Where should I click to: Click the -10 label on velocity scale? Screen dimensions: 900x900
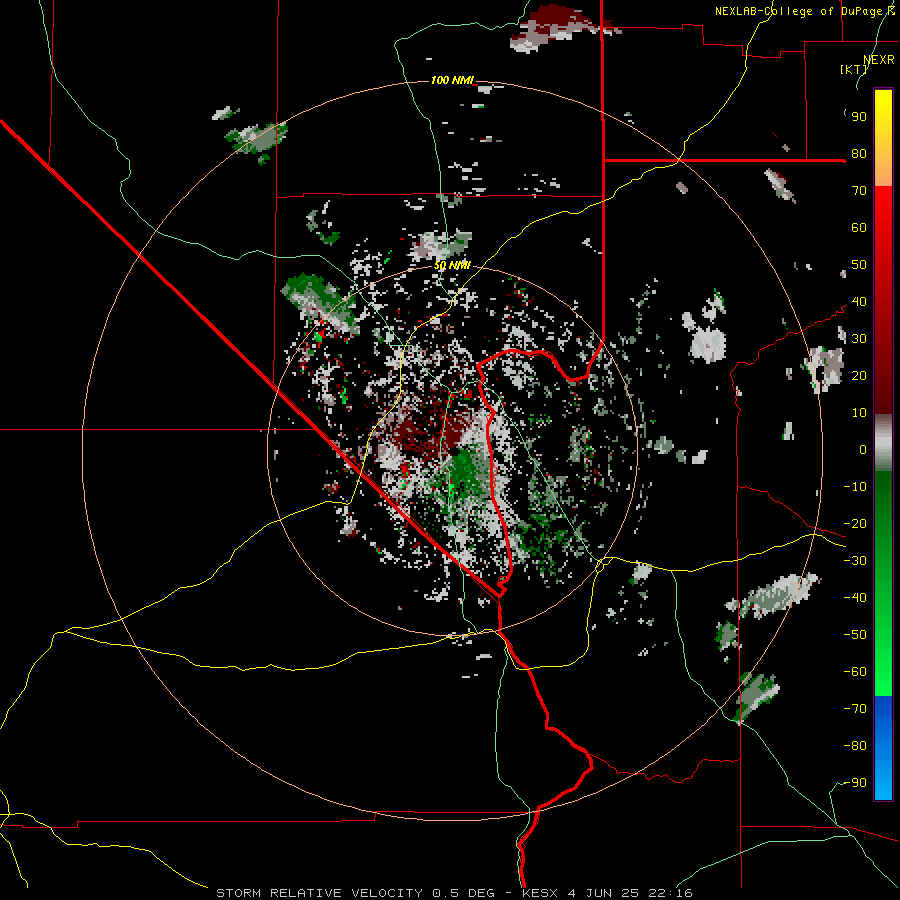(x=855, y=487)
